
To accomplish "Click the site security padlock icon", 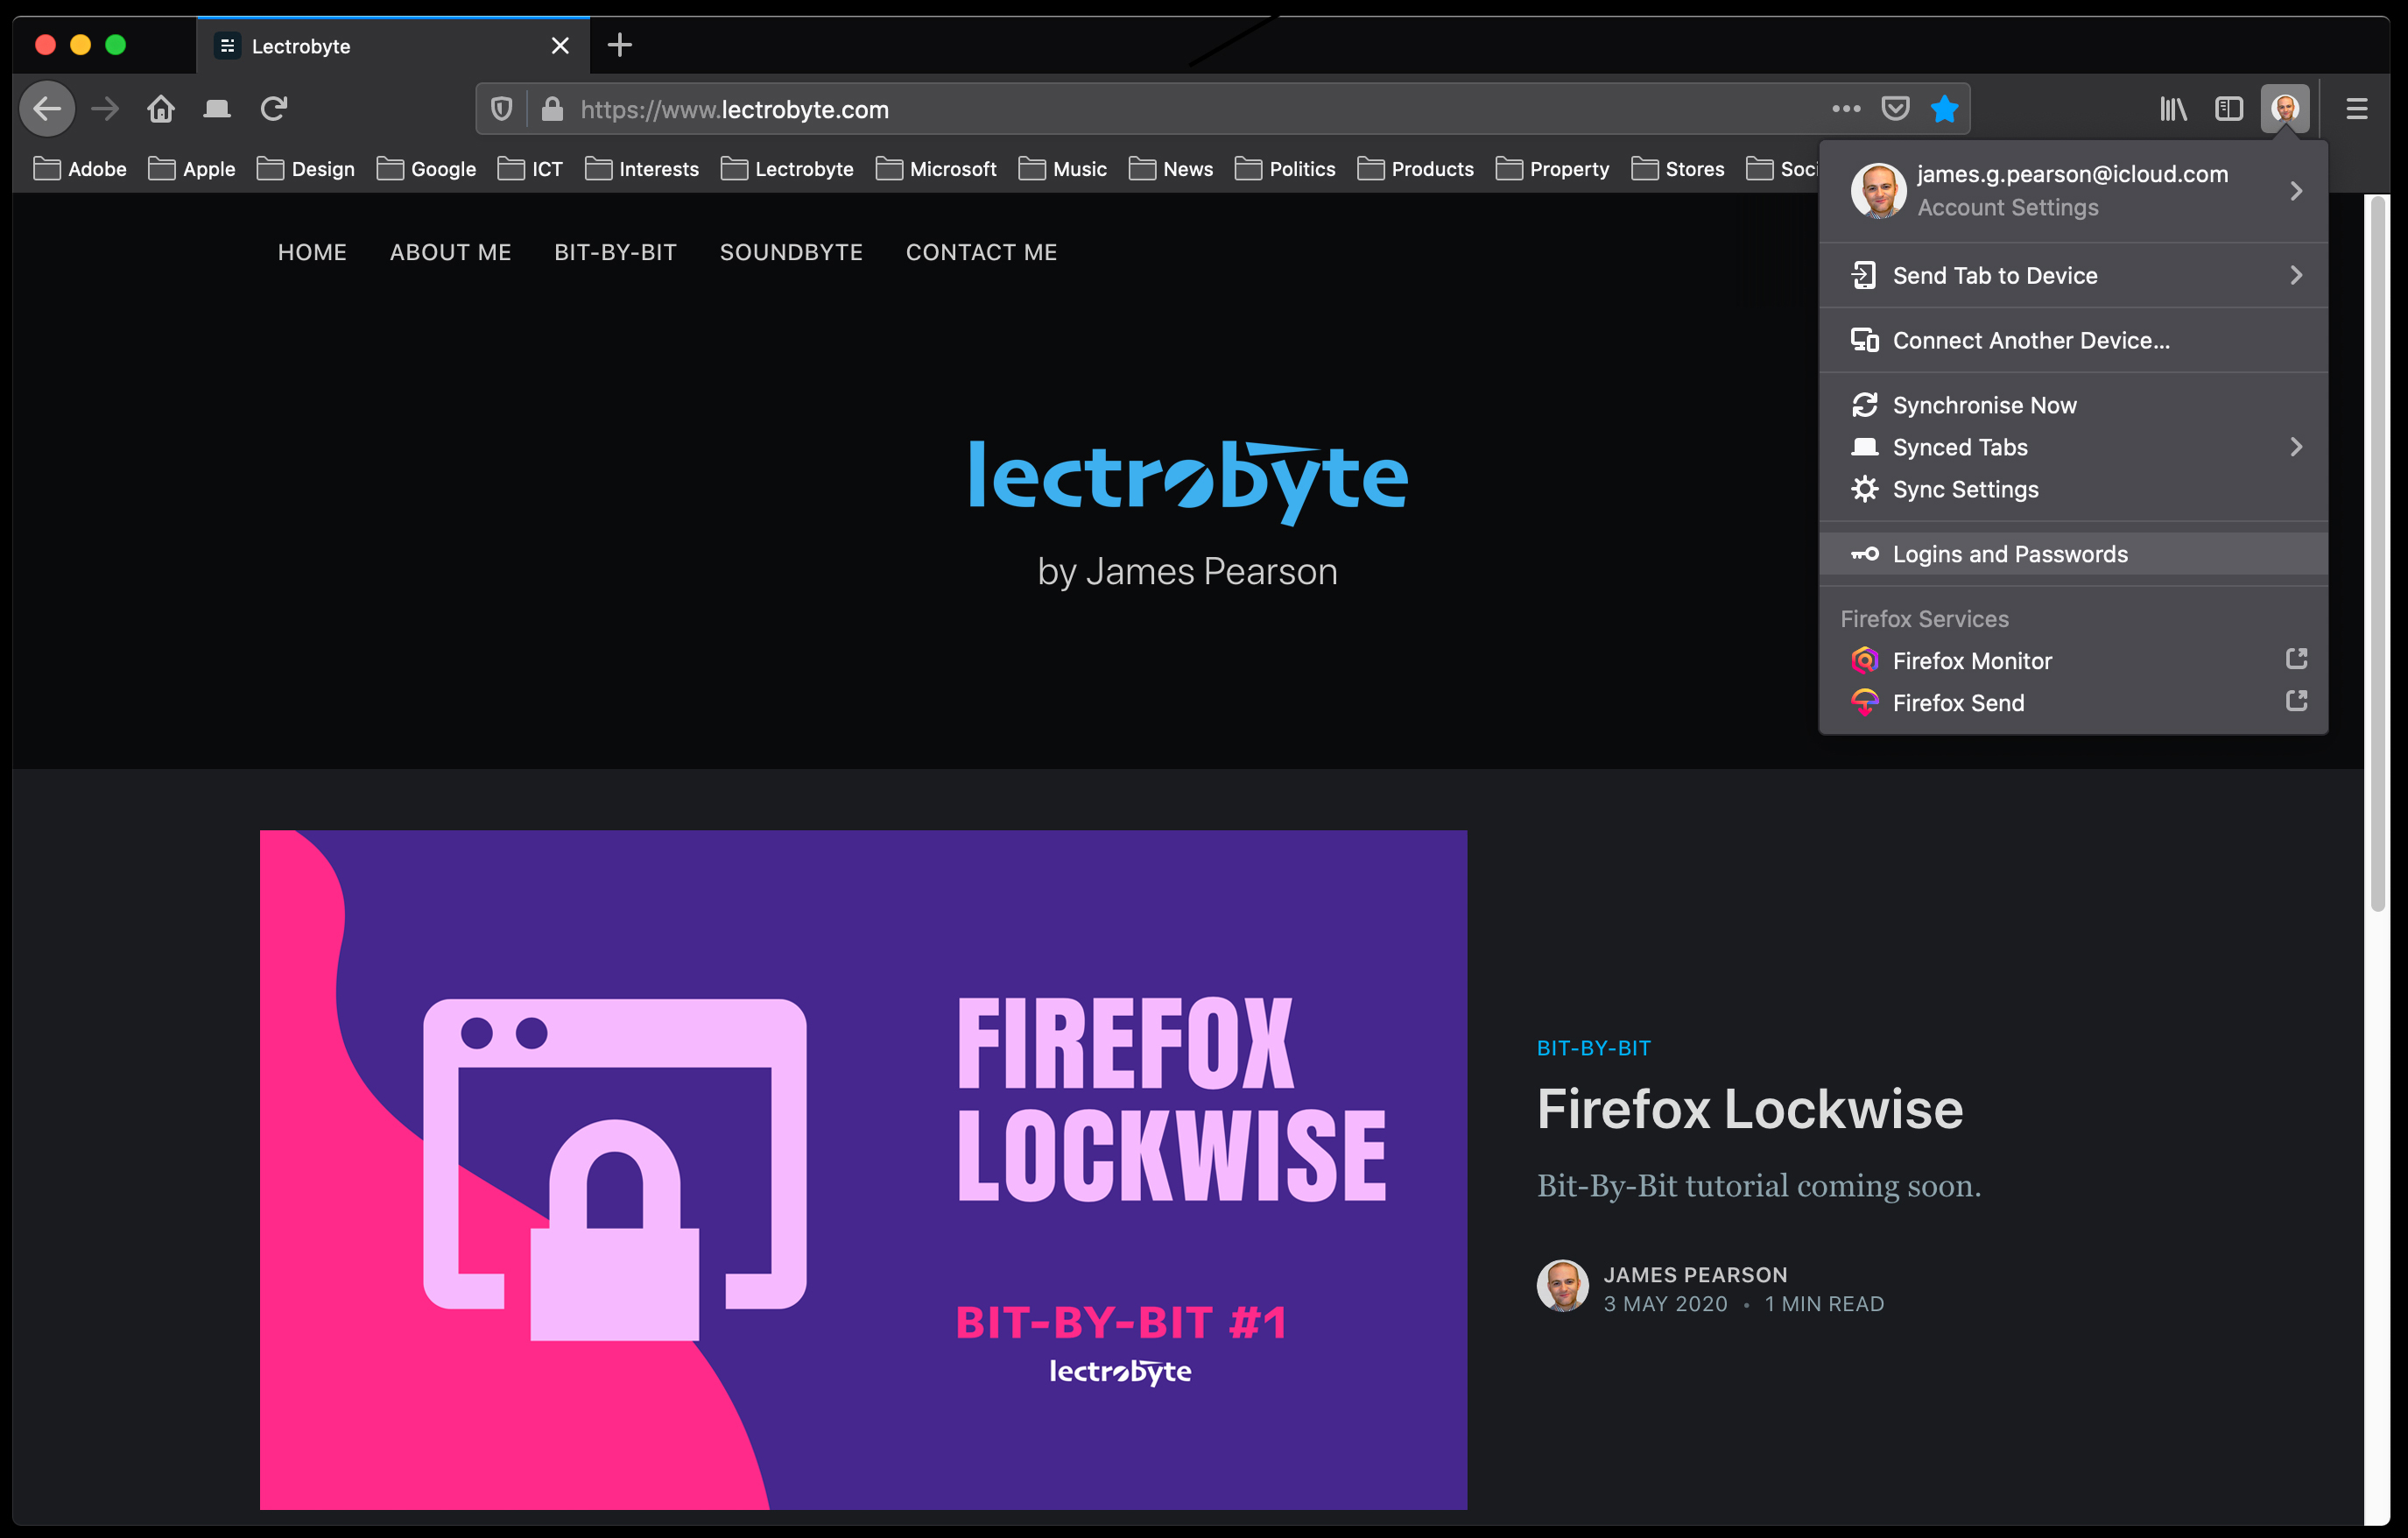I will tap(552, 109).
